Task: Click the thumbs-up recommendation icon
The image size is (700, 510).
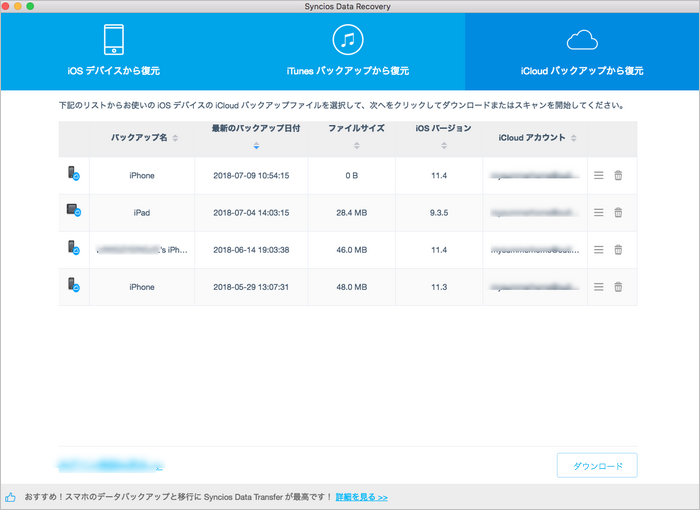Action: click(x=10, y=497)
